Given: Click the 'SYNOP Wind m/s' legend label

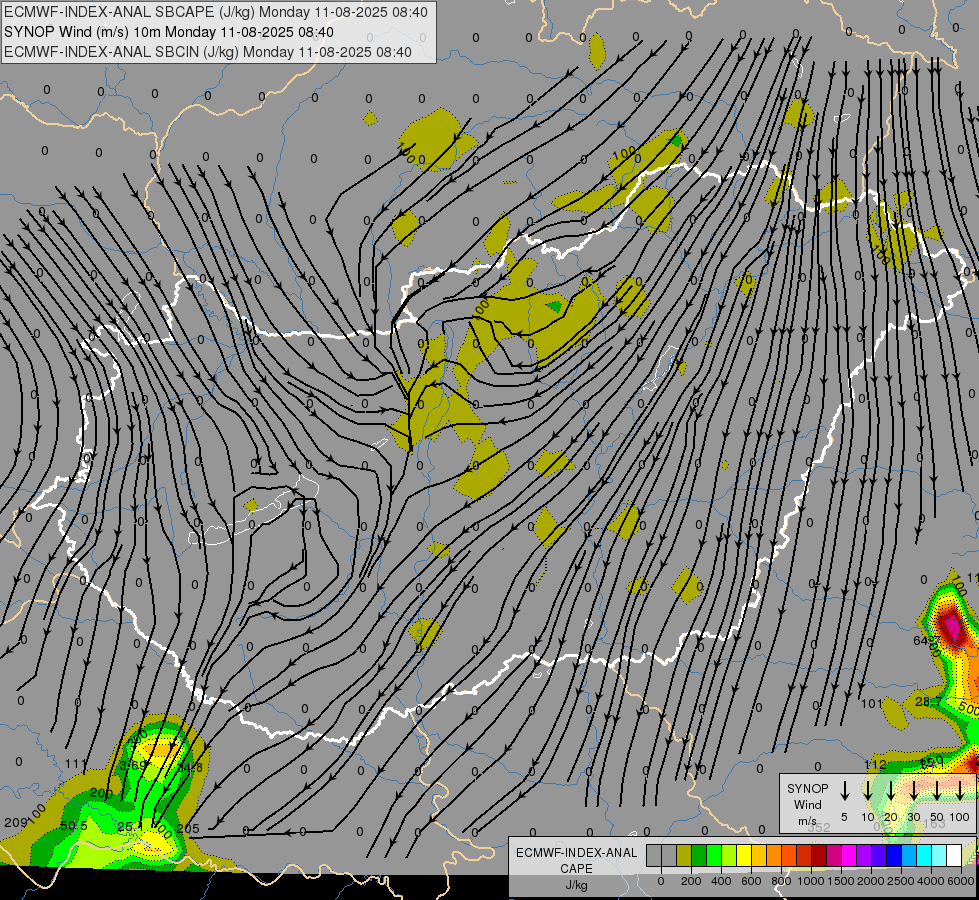Looking at the screenshot, I should tap(807, 804).
